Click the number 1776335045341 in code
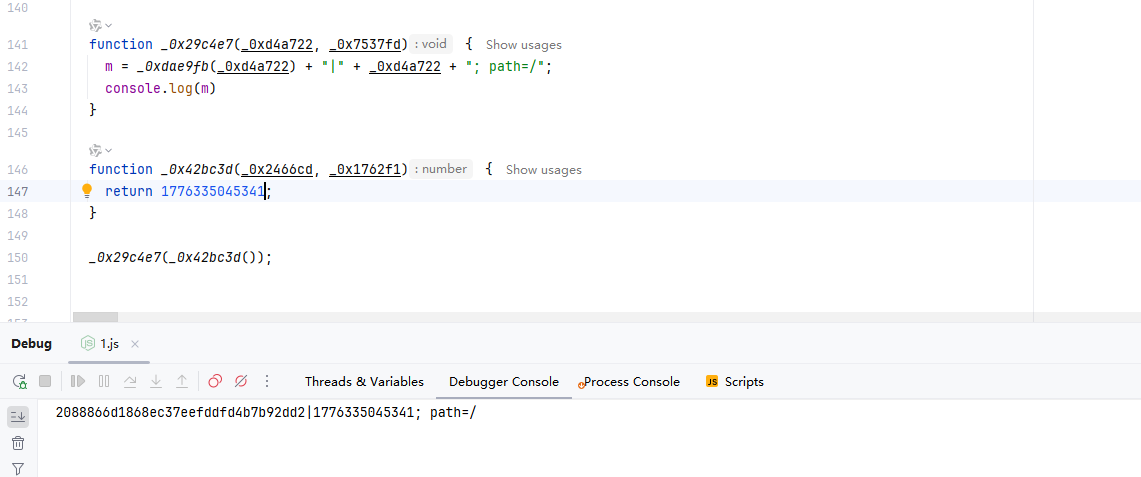 point(212,191)
